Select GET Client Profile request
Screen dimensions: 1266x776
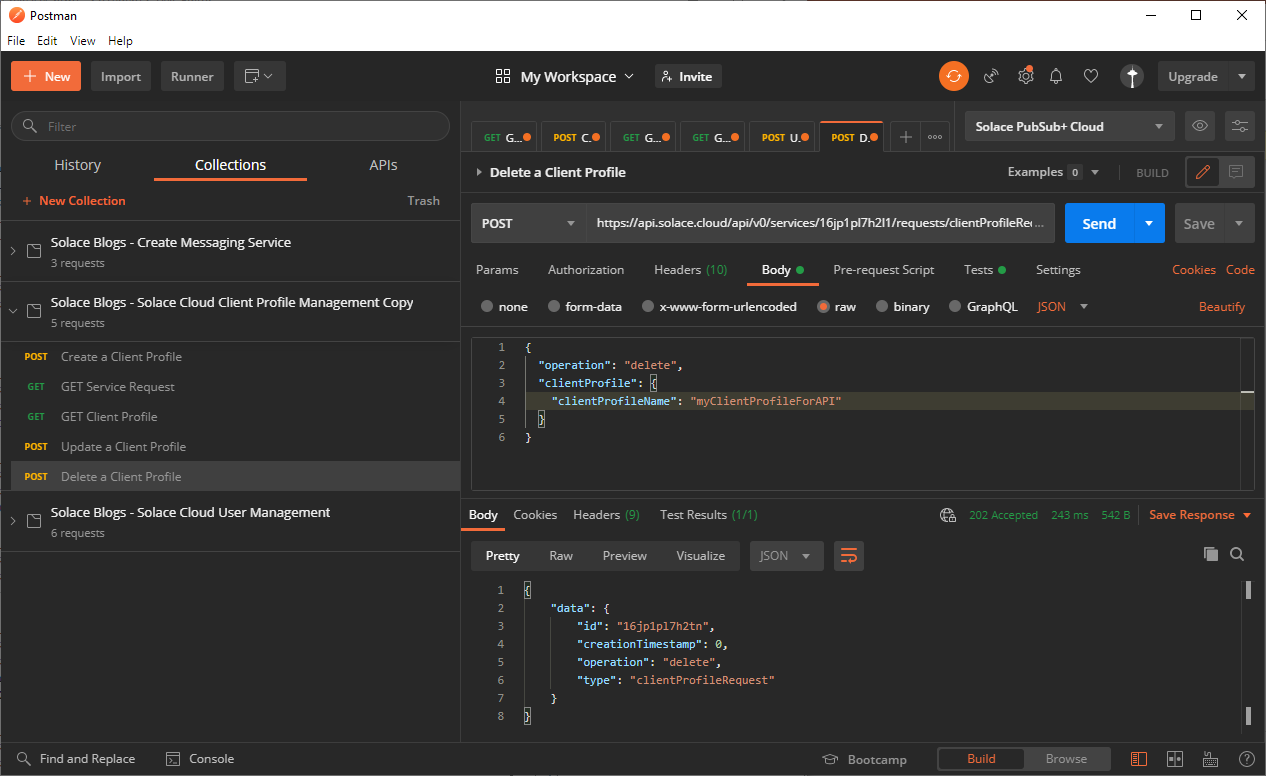point(109,417)
